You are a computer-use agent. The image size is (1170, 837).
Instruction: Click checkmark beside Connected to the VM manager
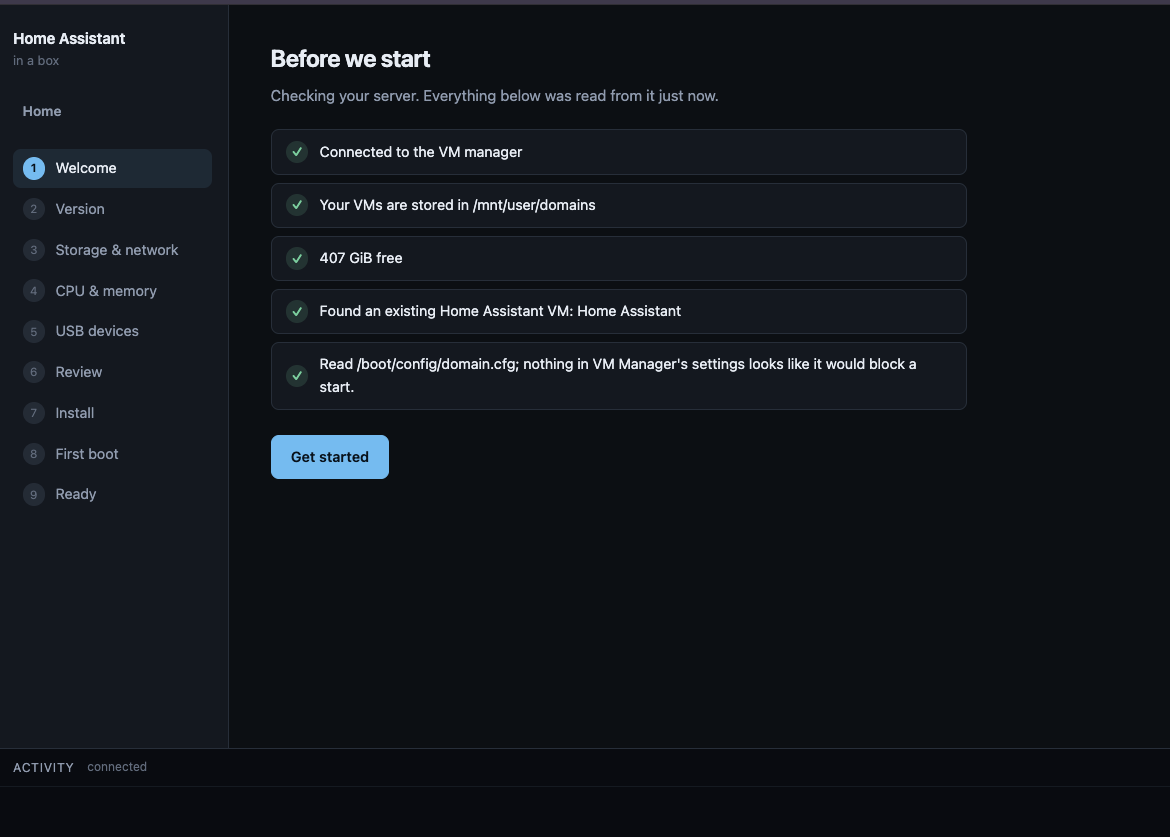point(297,152)
